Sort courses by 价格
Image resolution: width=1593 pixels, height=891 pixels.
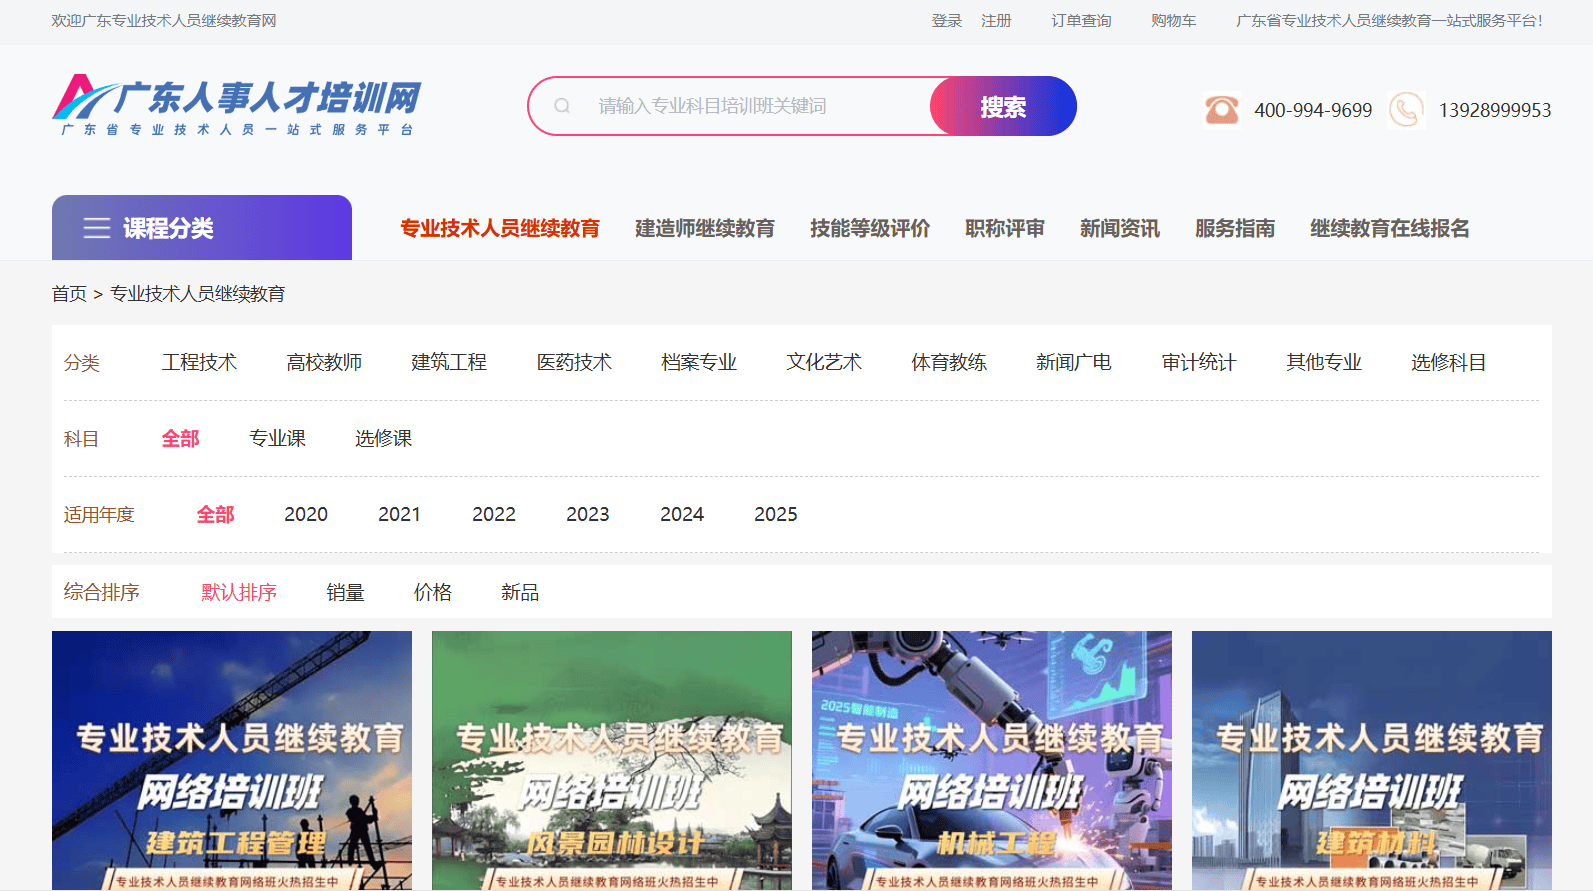[432, 593]
